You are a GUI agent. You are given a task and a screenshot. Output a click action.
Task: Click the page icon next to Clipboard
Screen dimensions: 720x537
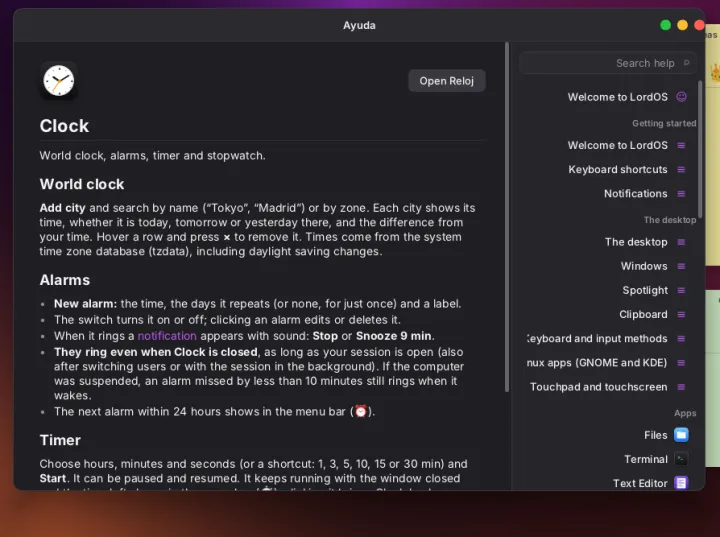pos(681,315)
